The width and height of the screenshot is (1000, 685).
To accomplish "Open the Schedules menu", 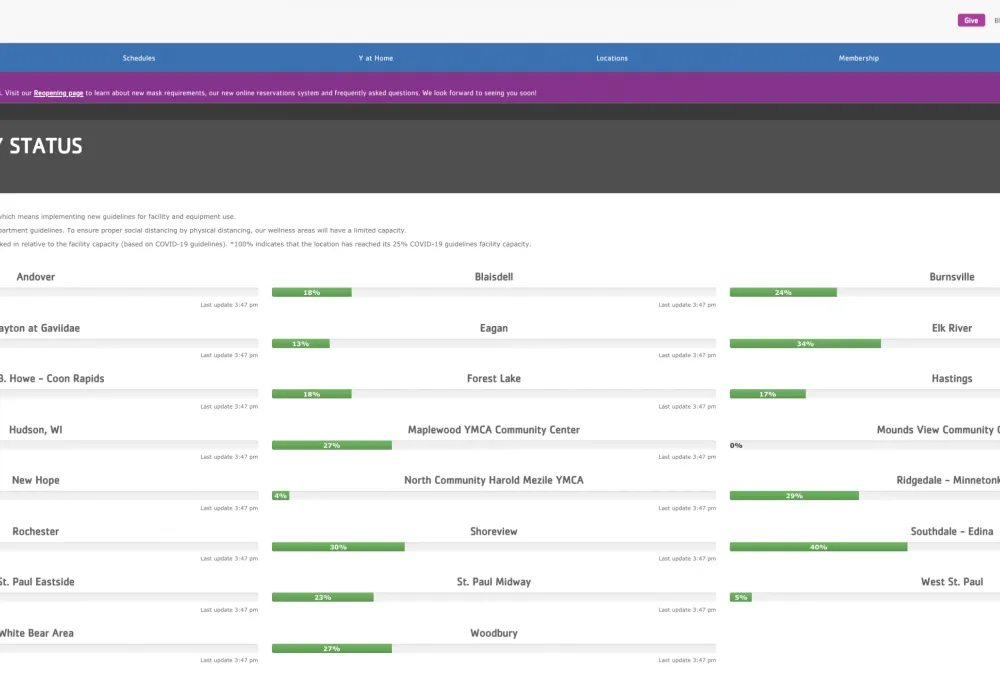I will [139, 58].
